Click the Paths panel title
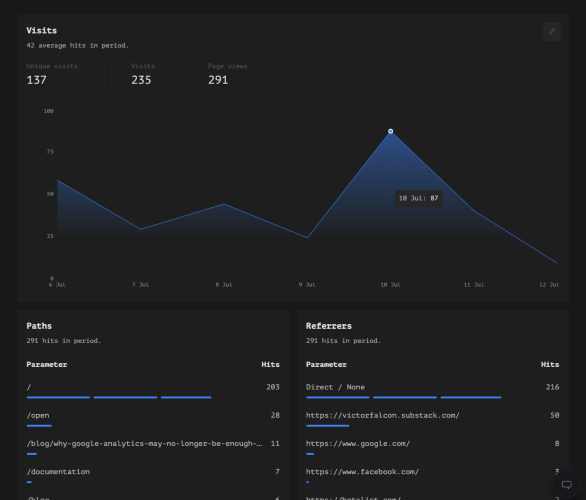This screenshot has width=586, height=500. (x=39, y=326)
